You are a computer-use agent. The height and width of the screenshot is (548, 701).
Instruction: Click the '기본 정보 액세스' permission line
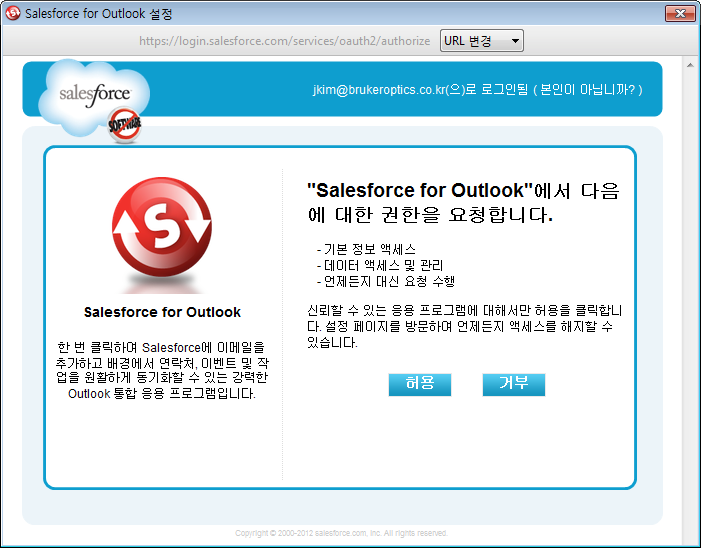tap(366, 249)
